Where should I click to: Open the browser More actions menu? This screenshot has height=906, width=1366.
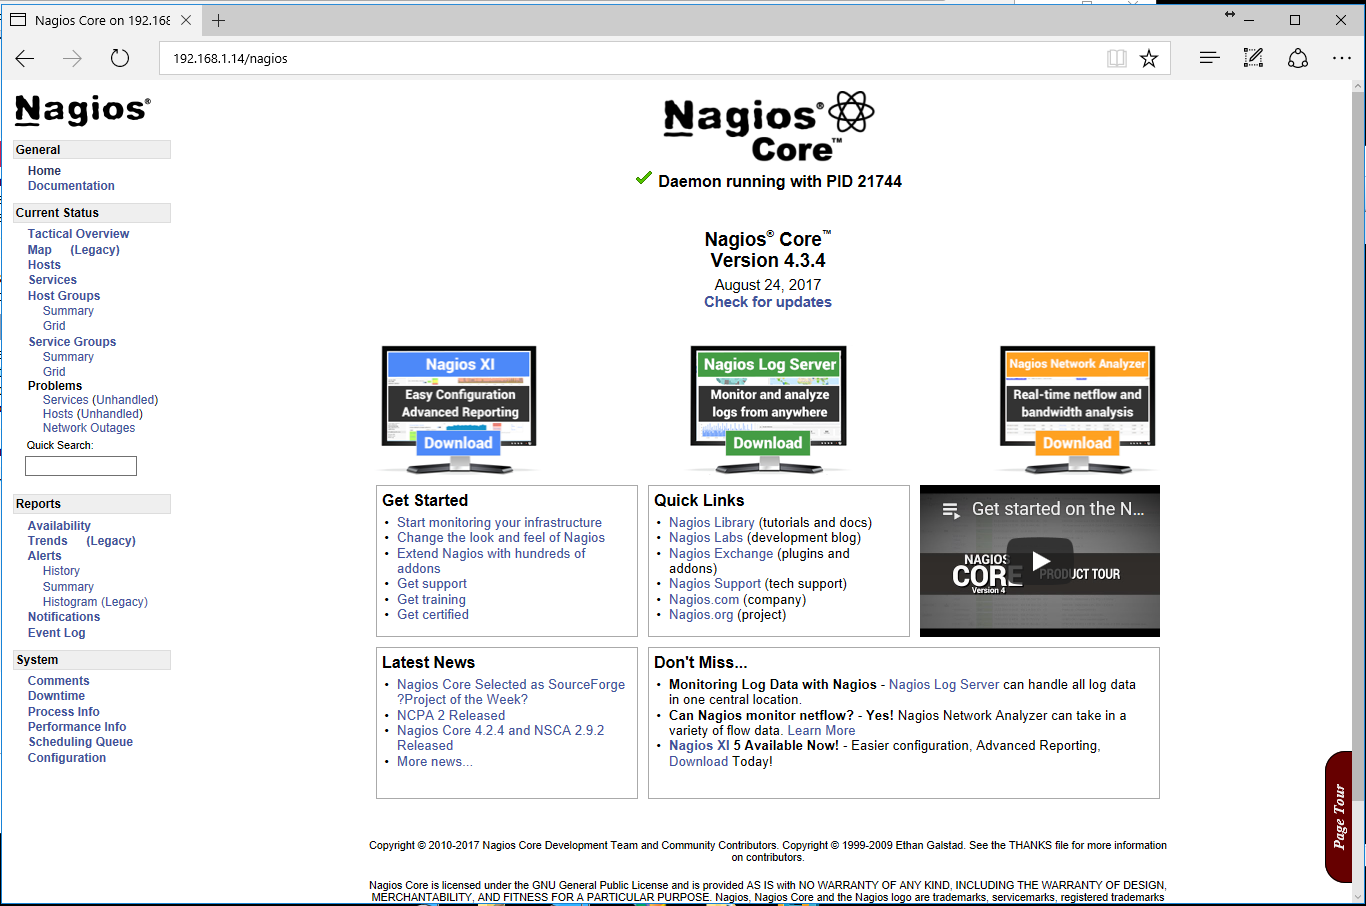1342,58
